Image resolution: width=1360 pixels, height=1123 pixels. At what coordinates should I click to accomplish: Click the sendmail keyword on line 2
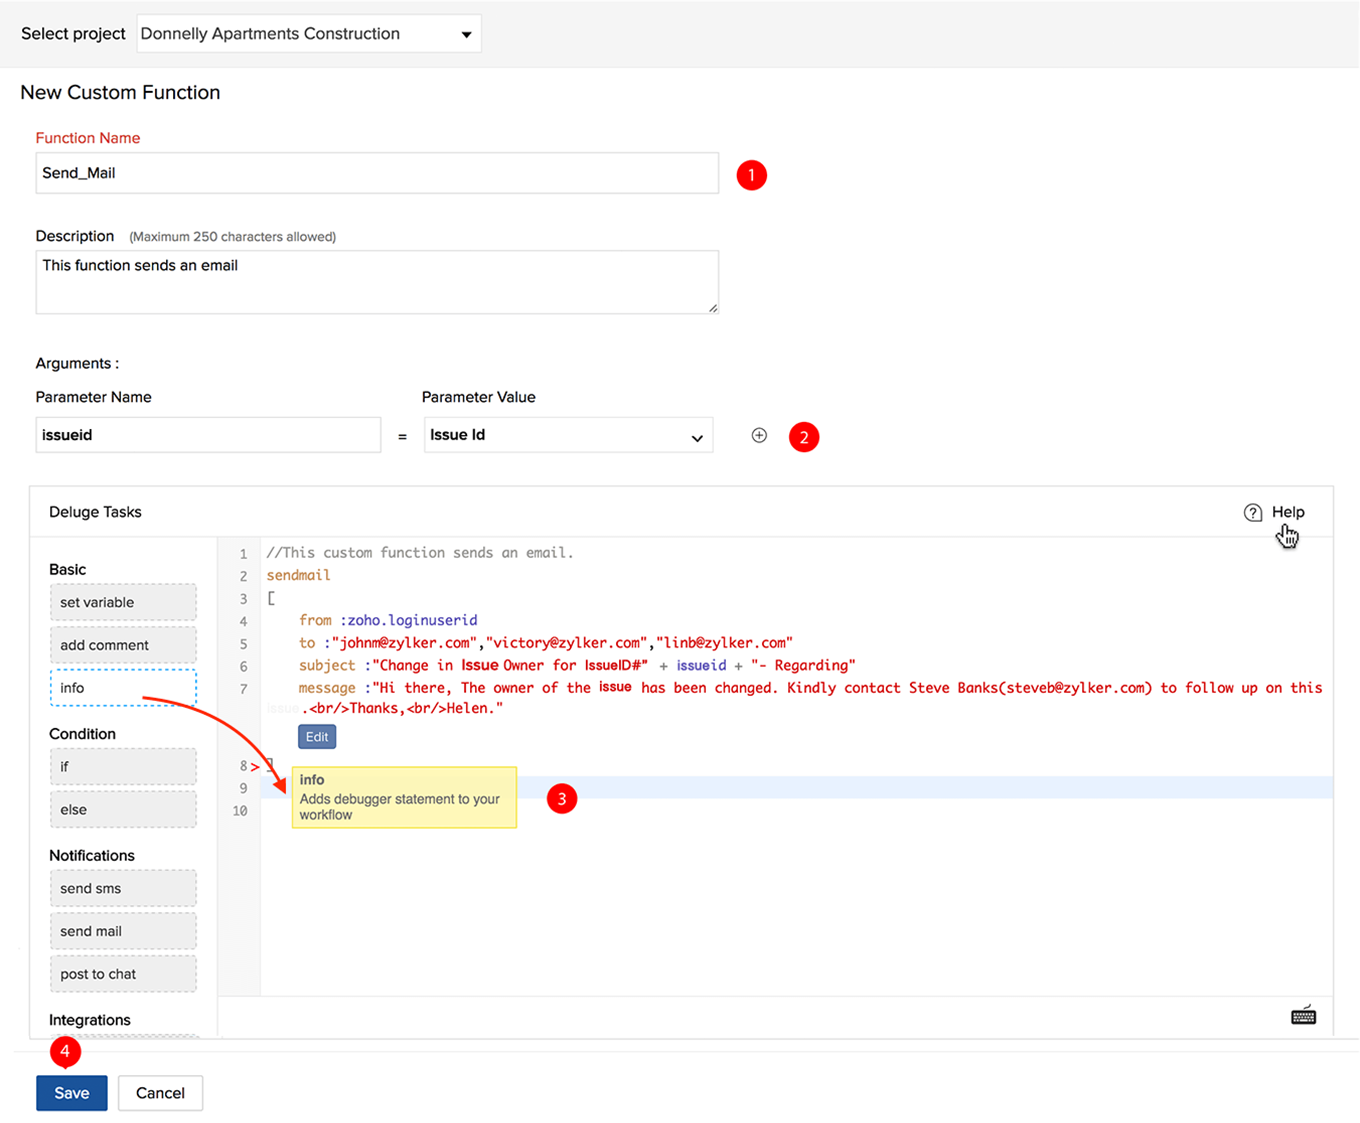pyautogui.click(x=298, y=575)
